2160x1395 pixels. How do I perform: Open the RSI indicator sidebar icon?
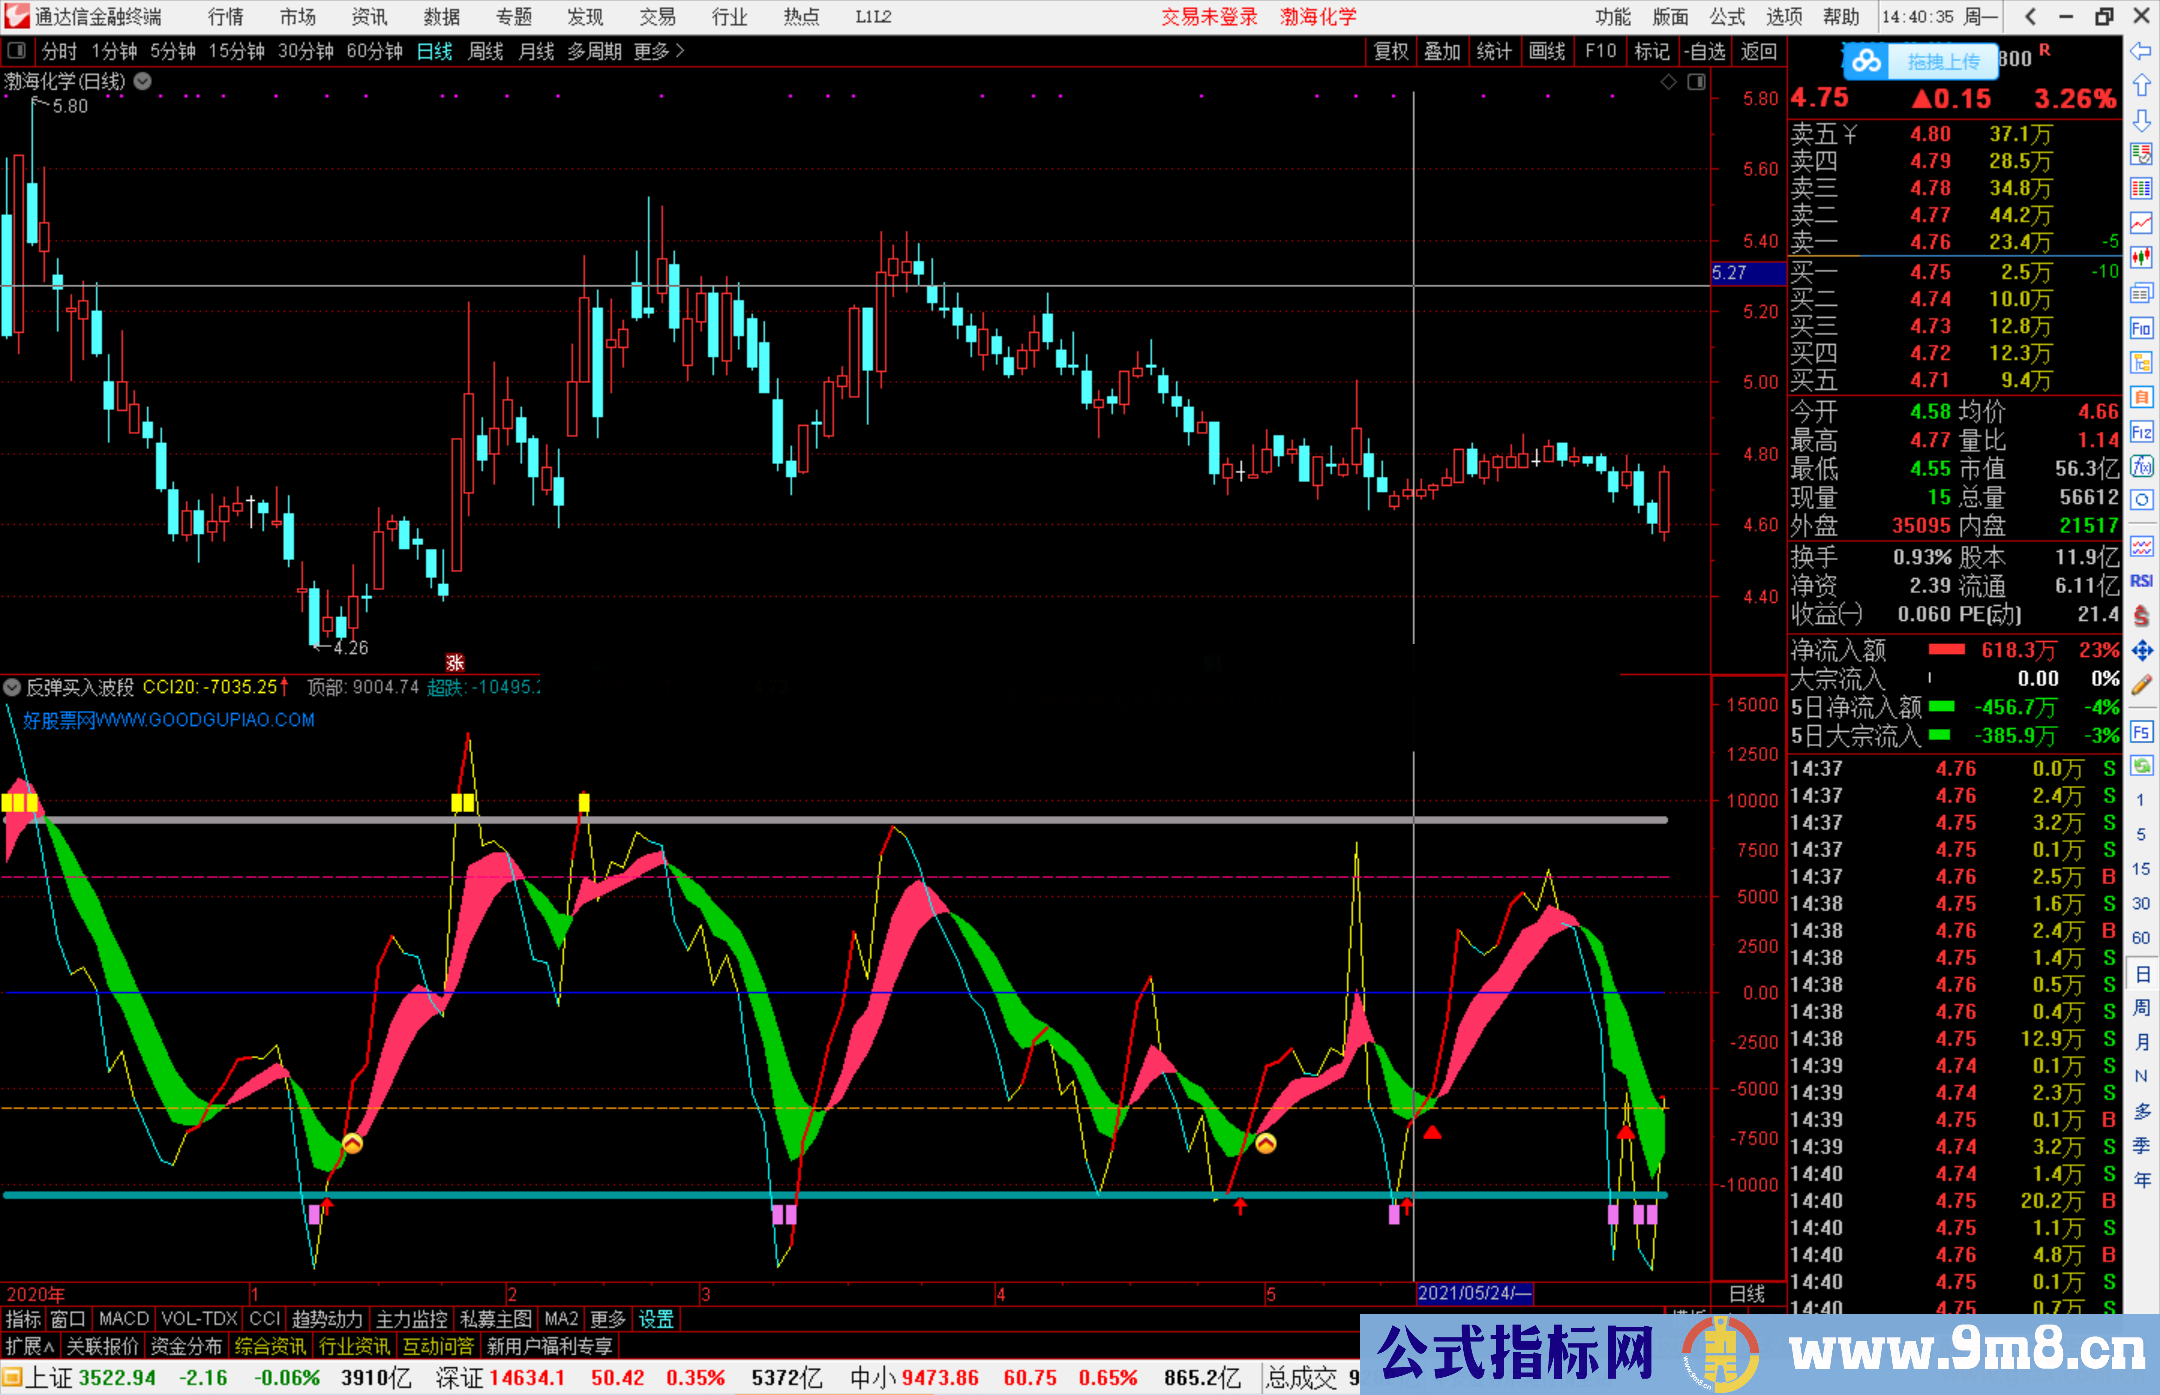(x=2142, y=579)
